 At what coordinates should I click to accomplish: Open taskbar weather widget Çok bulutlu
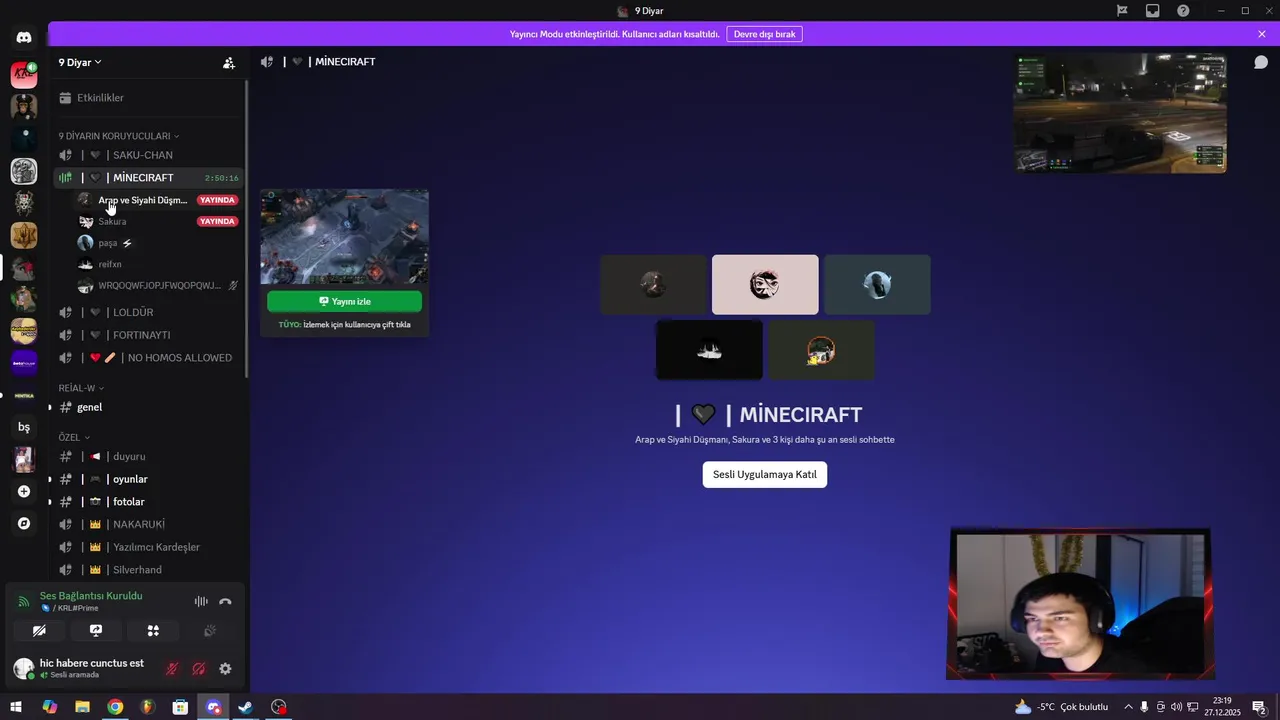coord(1061,707)
